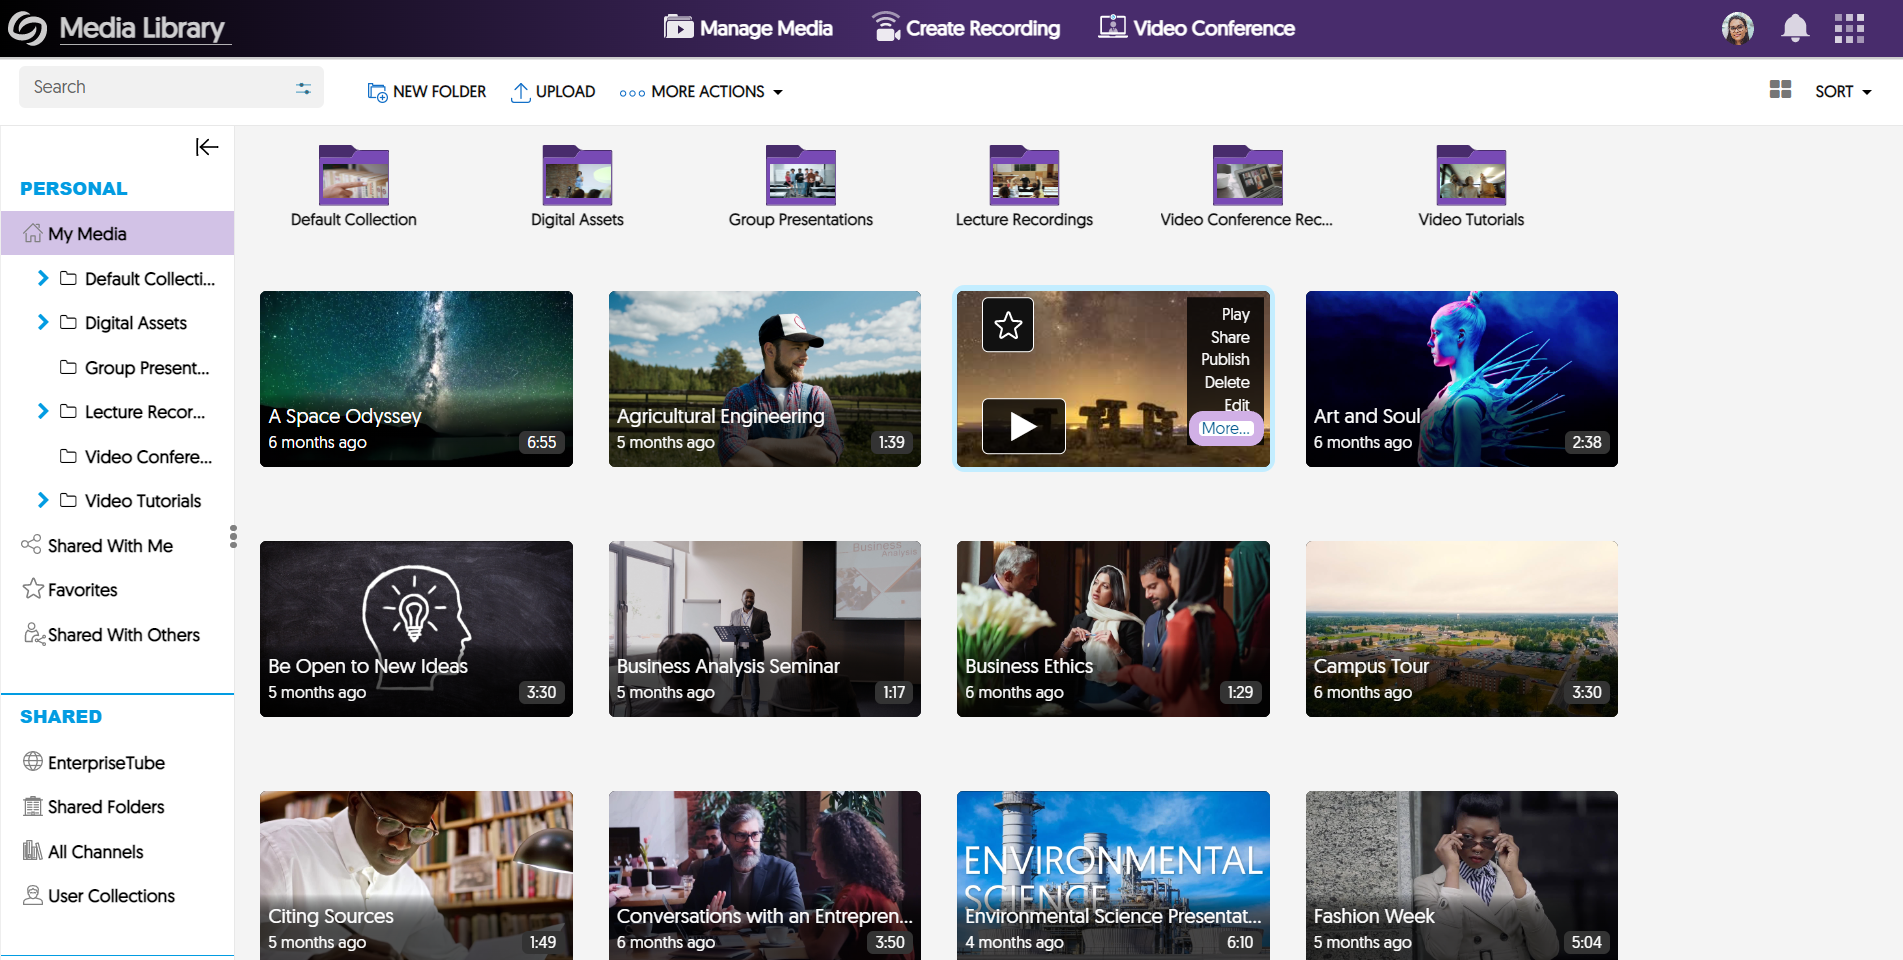
Task: Open search filter options icon
Action: coord(303,88)
